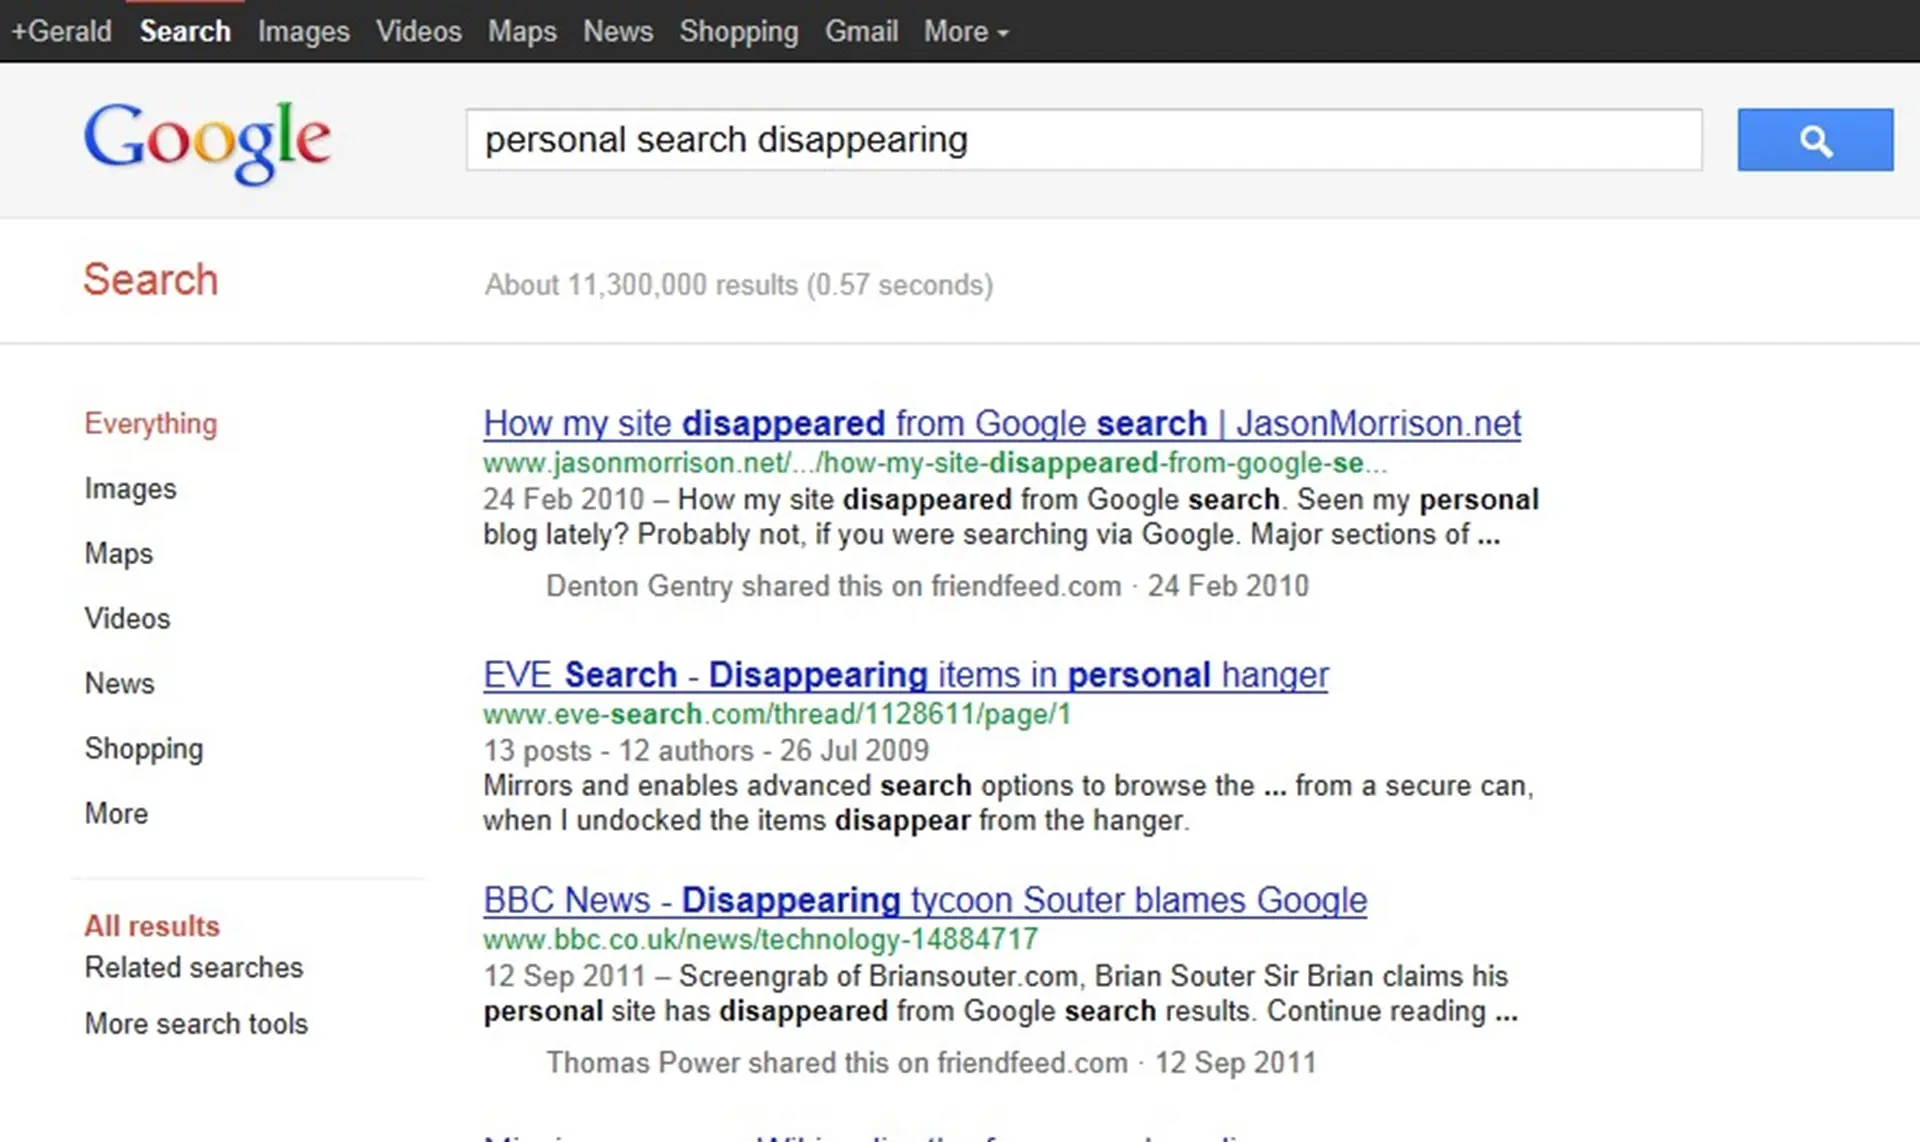Viewport: 1920px width, 1142px height.
Task: Switch to Shopping in top navigation
Action: (739, 31)
